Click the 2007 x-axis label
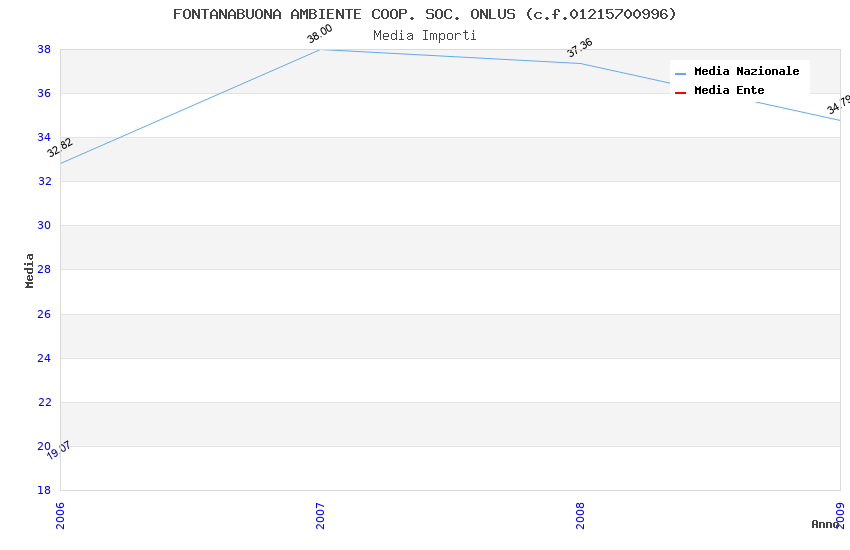The height and width of the screenshot is (550, 850). coord(320,515)
